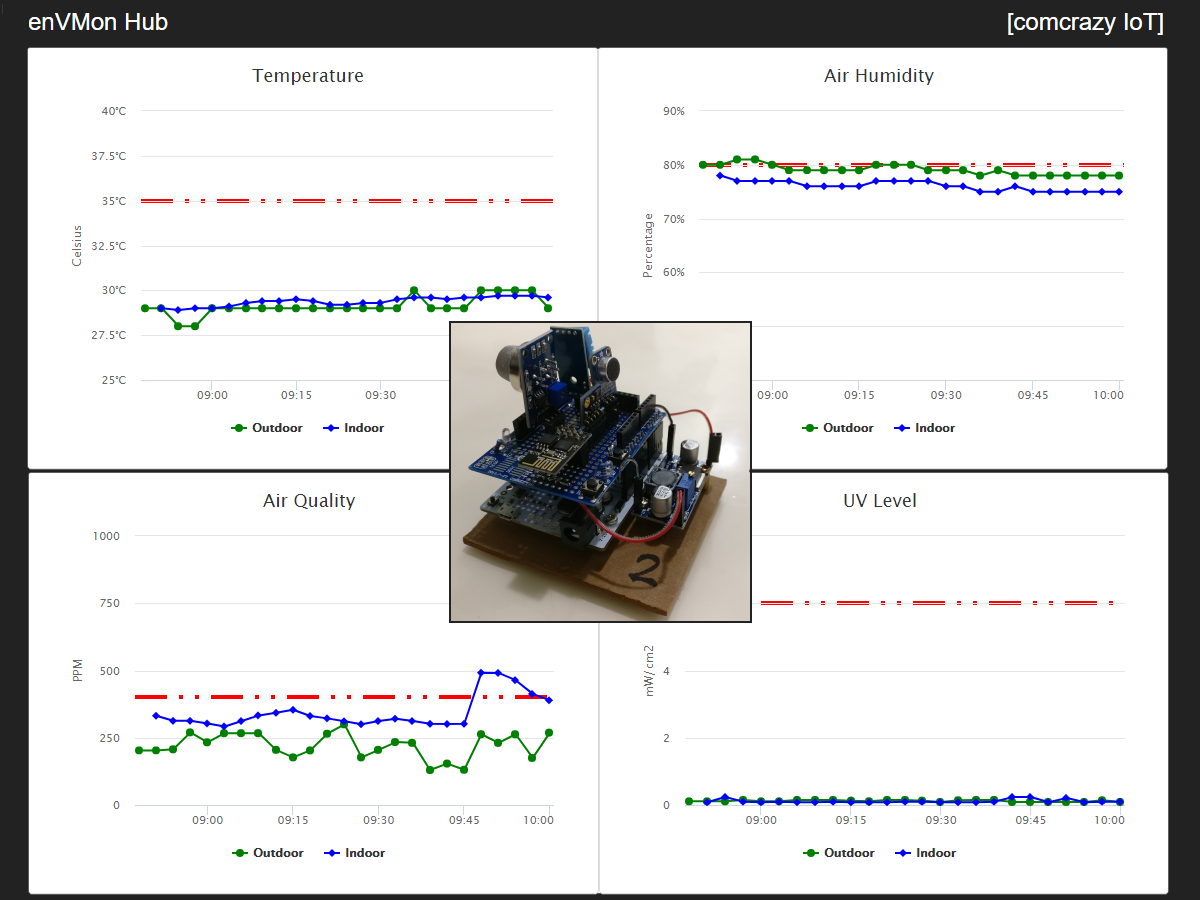
Task: Click the 09:45 time label in Air Humidity chart
Action: (1033, 395)
